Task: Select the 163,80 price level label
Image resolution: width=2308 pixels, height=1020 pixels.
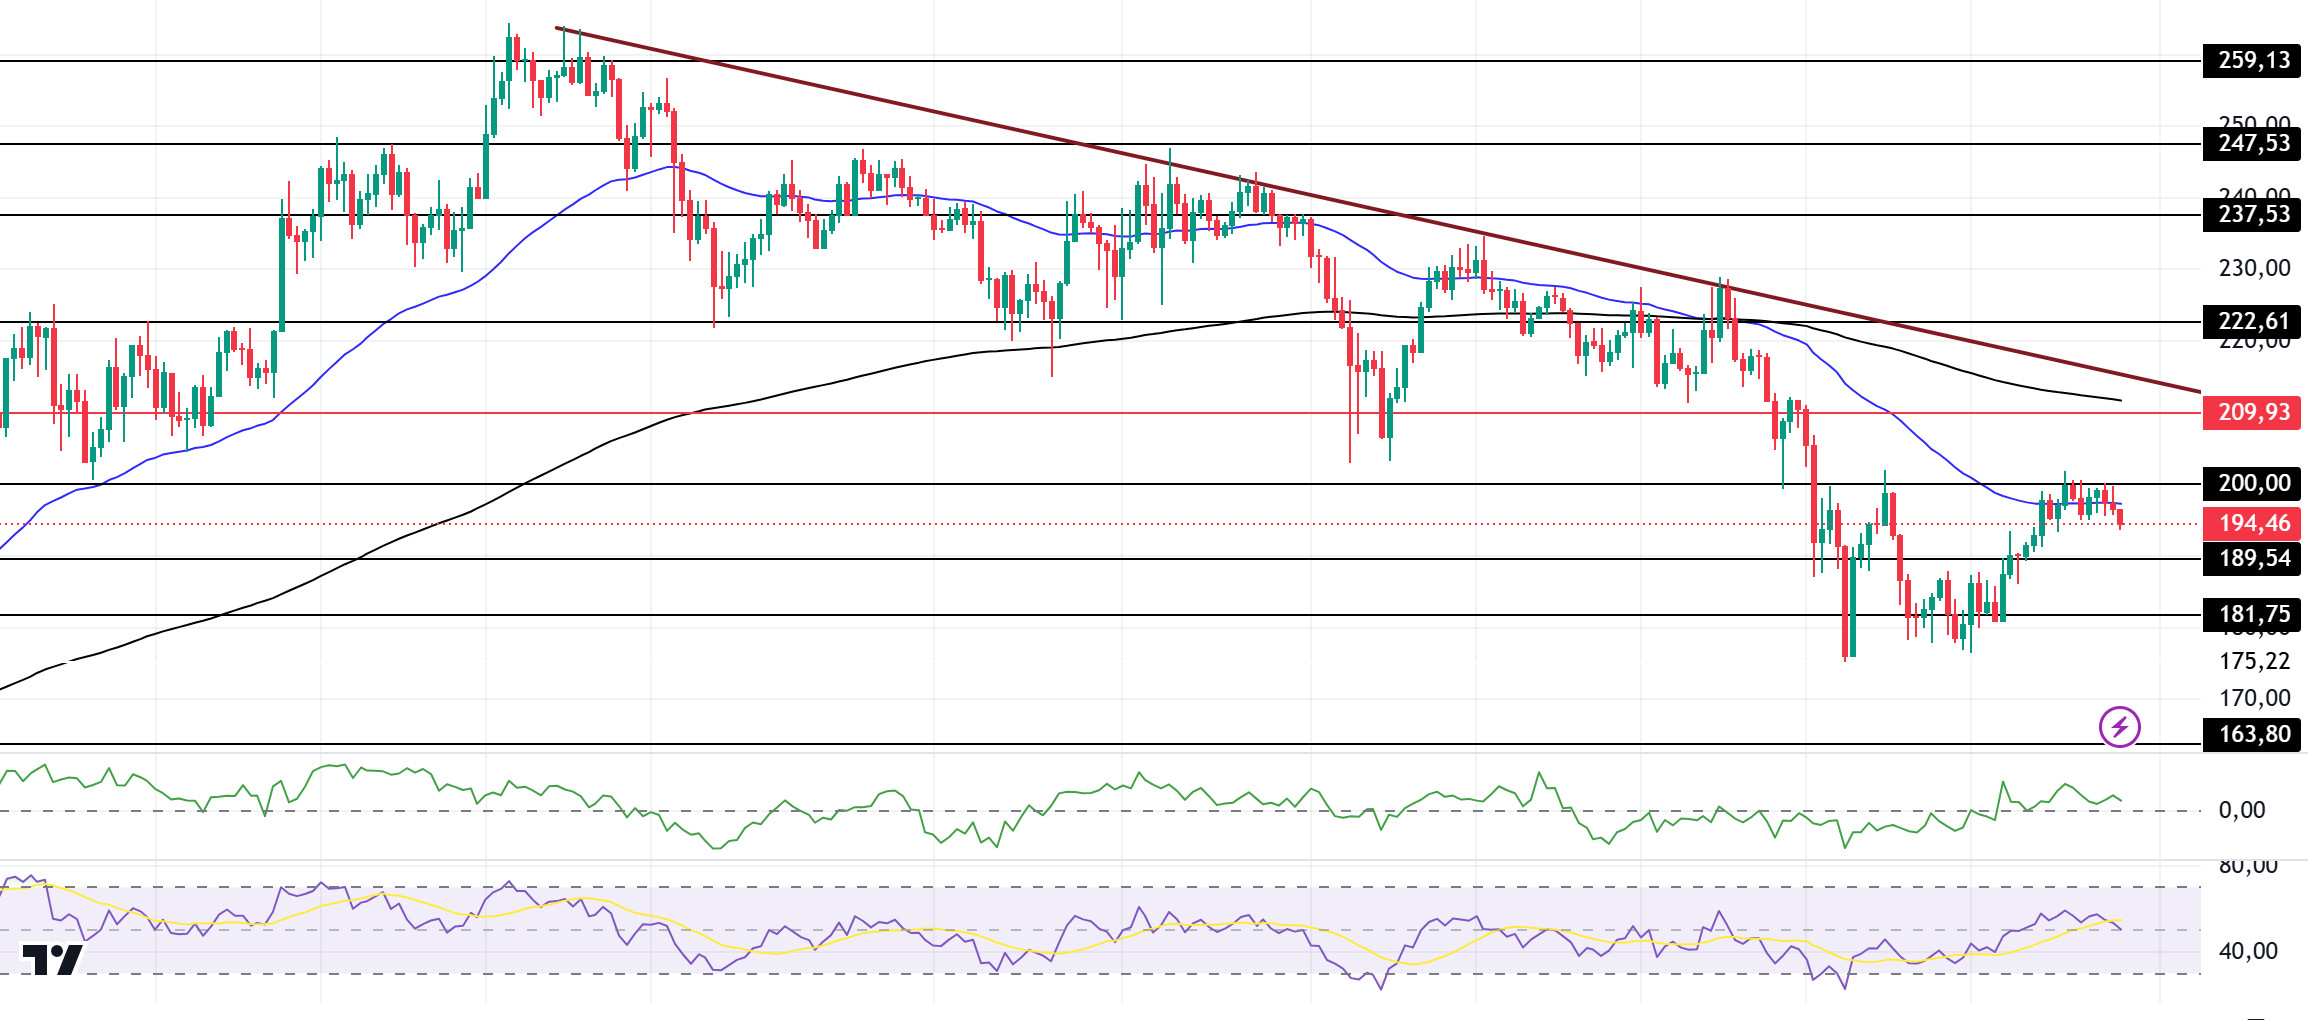Action: point(2252,735)
